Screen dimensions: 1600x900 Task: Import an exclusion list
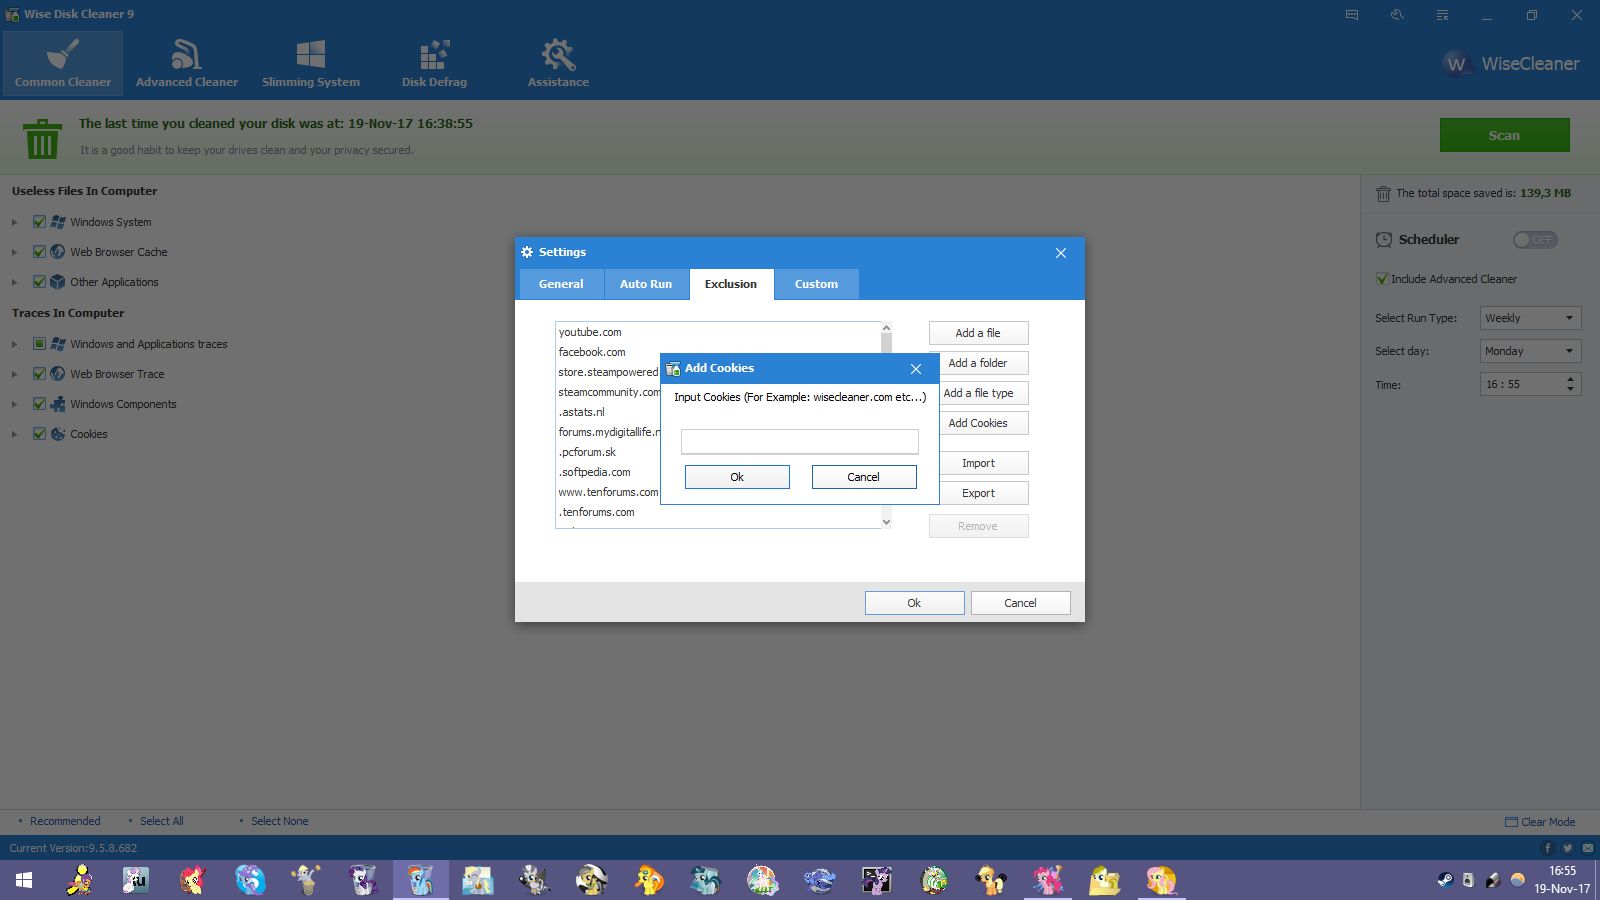[983, 463]
